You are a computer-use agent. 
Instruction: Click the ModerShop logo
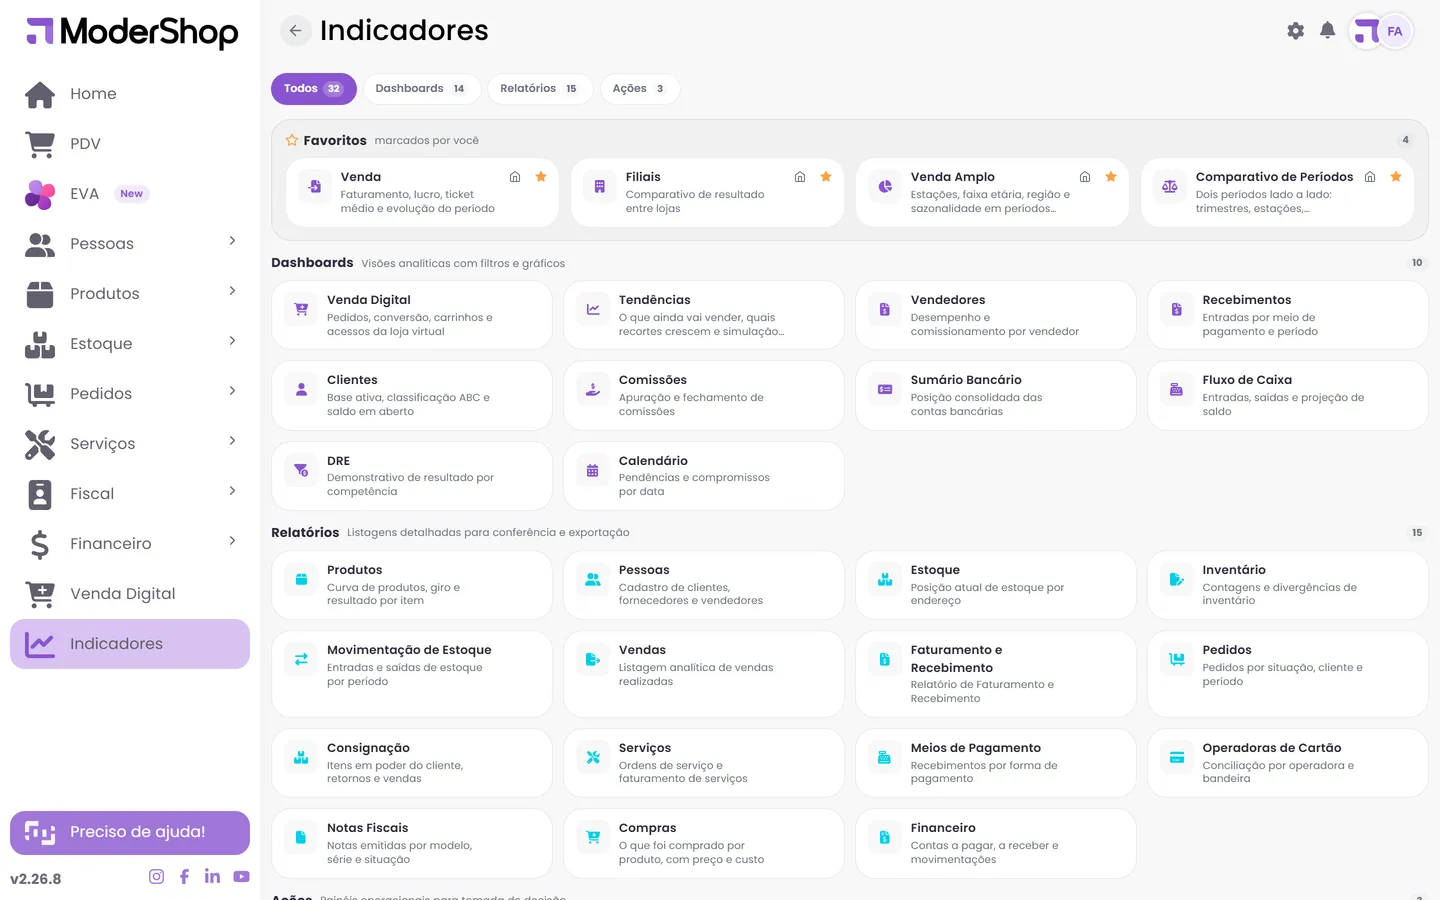click(x=132, y=32)
